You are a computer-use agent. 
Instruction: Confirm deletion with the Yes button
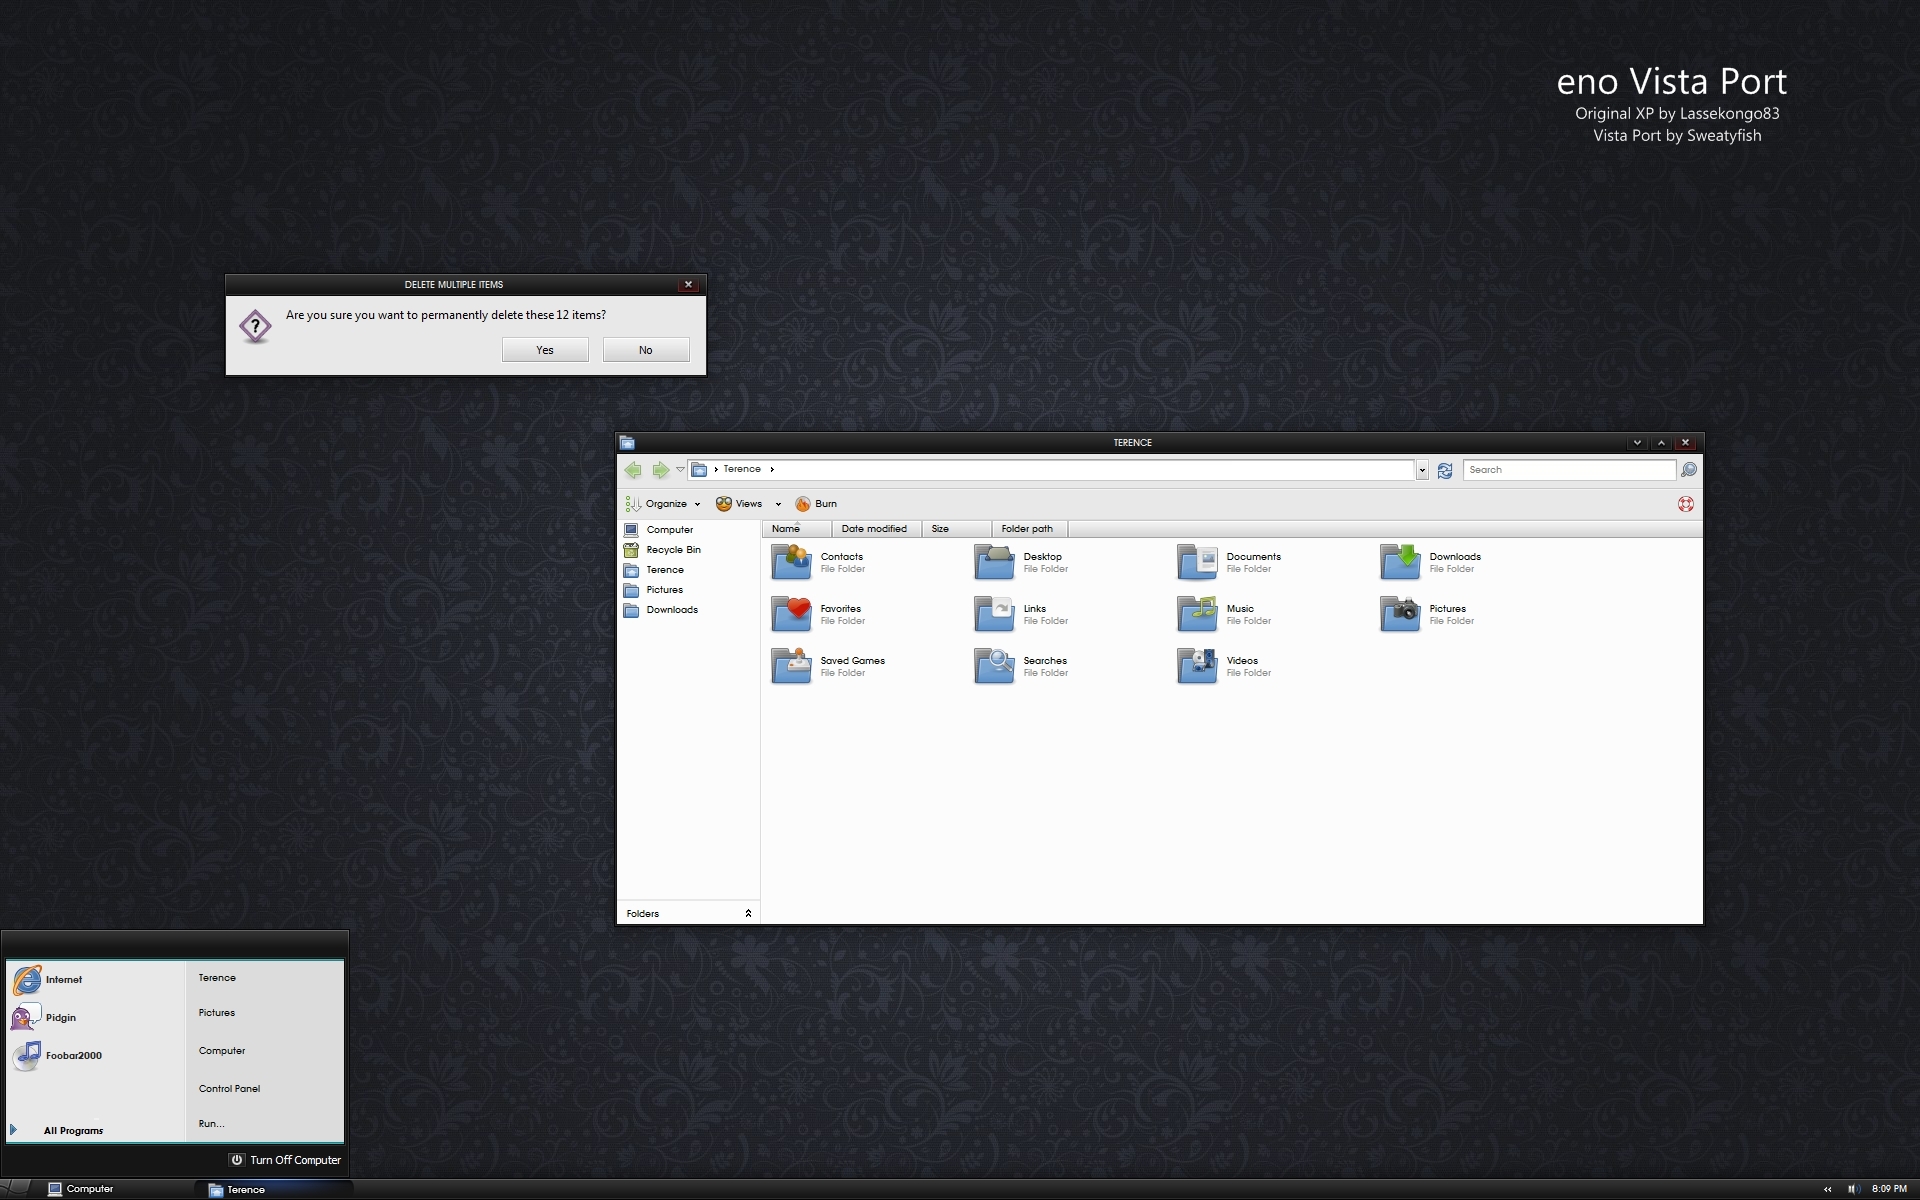(x=545, y=350)
